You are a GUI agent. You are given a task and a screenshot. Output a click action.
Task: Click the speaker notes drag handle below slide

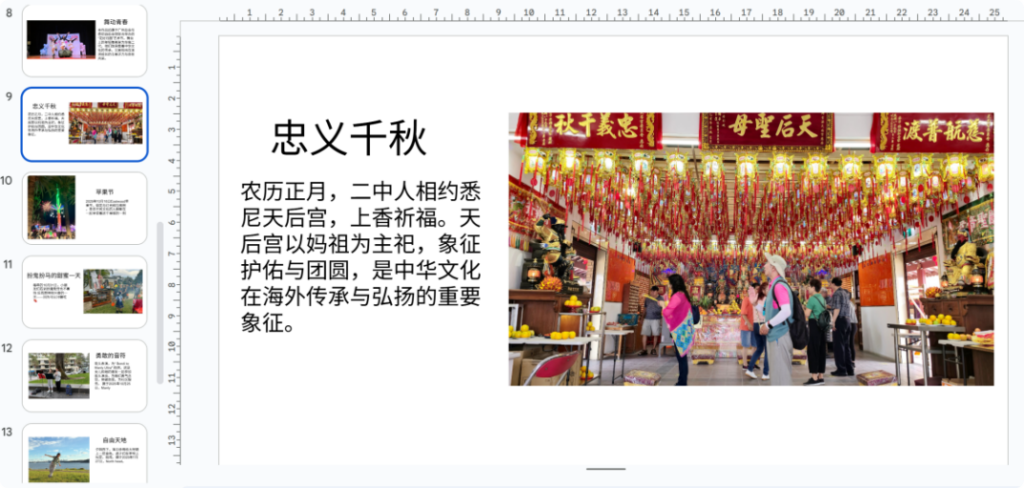[606, 468]
